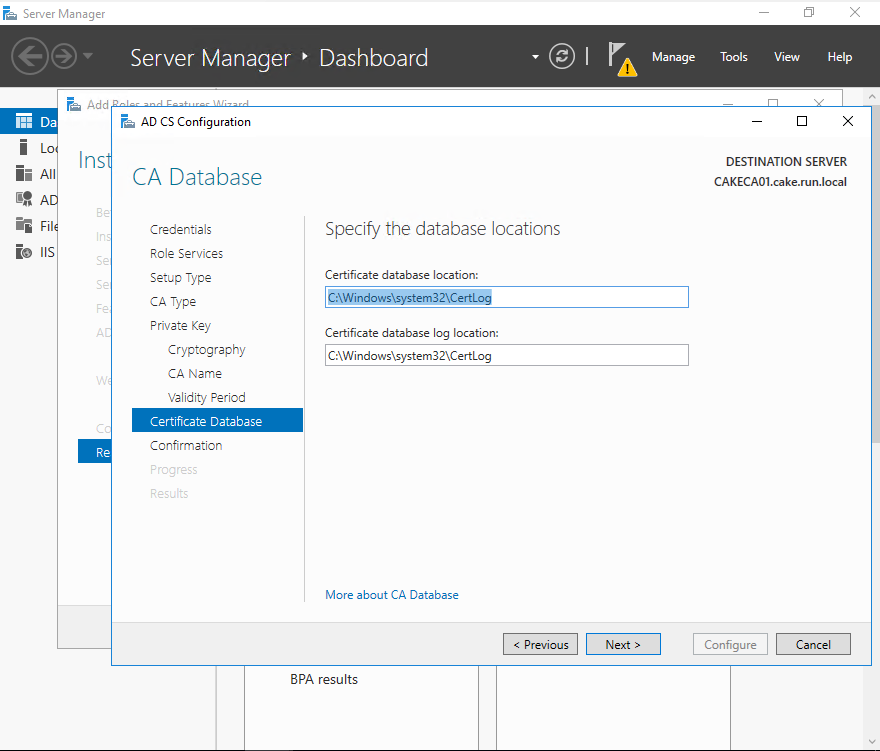Click the All Servers sidebar icon
The image size is (880, 751).
click(24, 174)
